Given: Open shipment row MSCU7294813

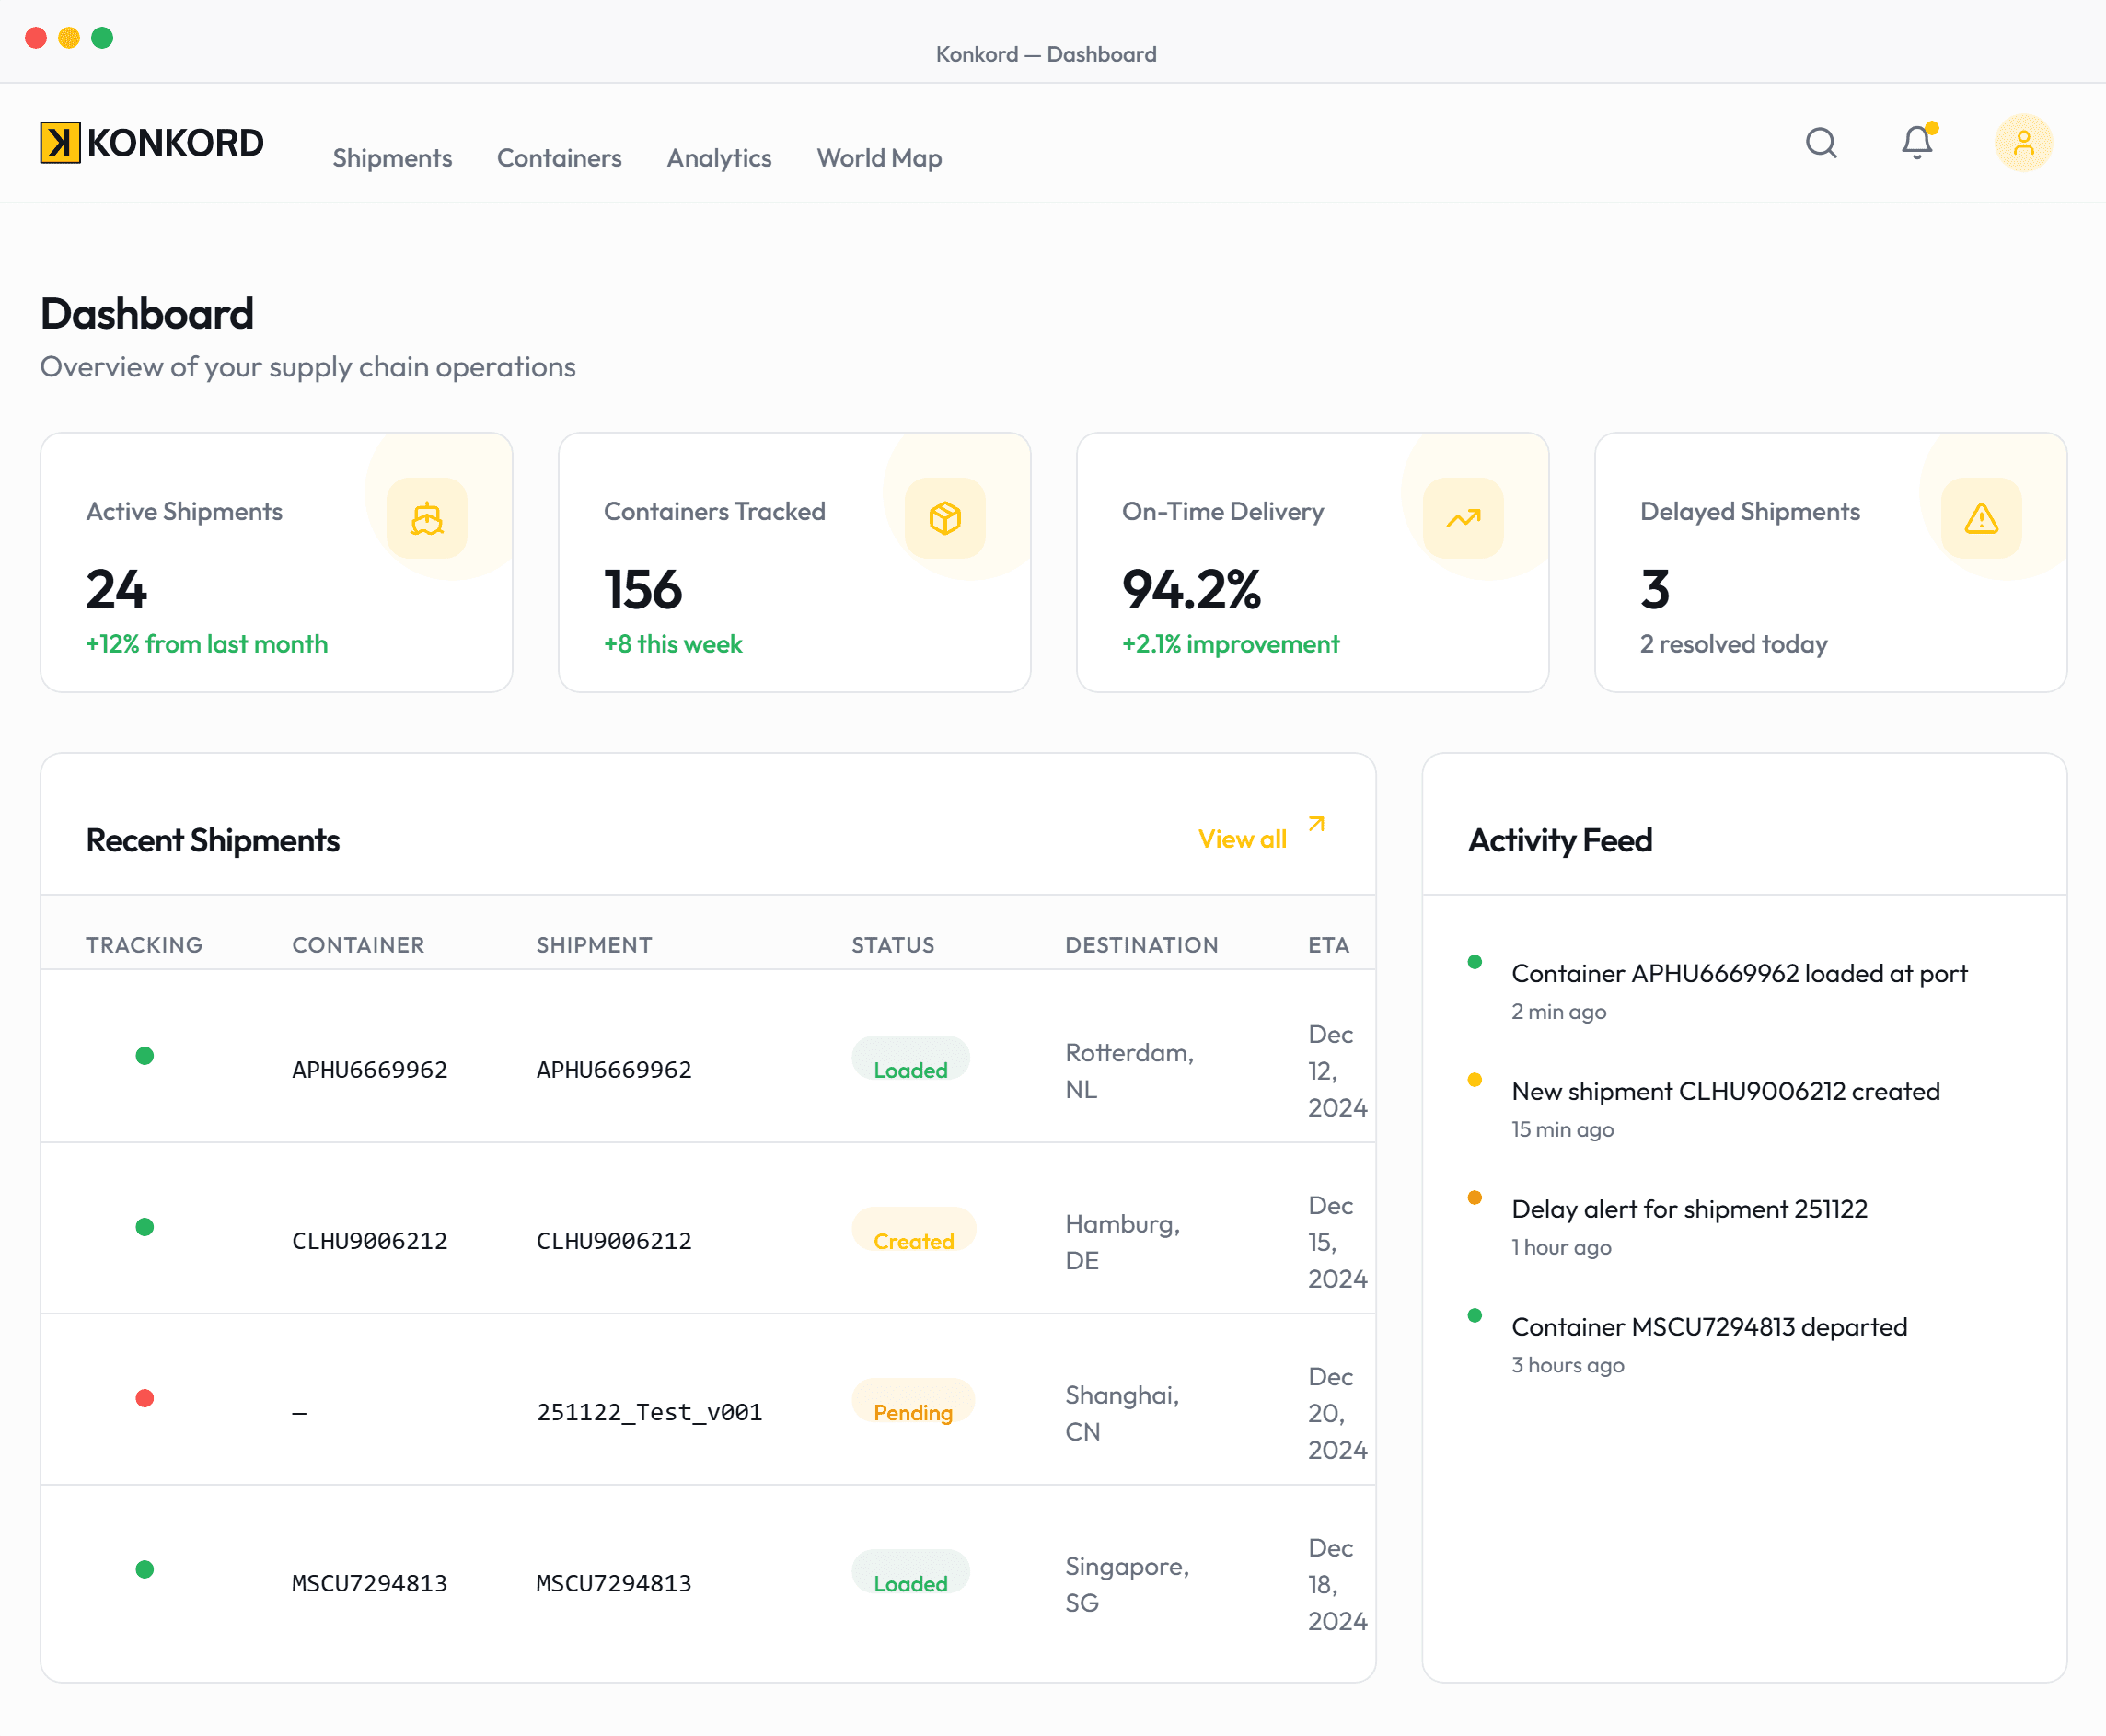Looking at the screenshot, I should 613,1583.
